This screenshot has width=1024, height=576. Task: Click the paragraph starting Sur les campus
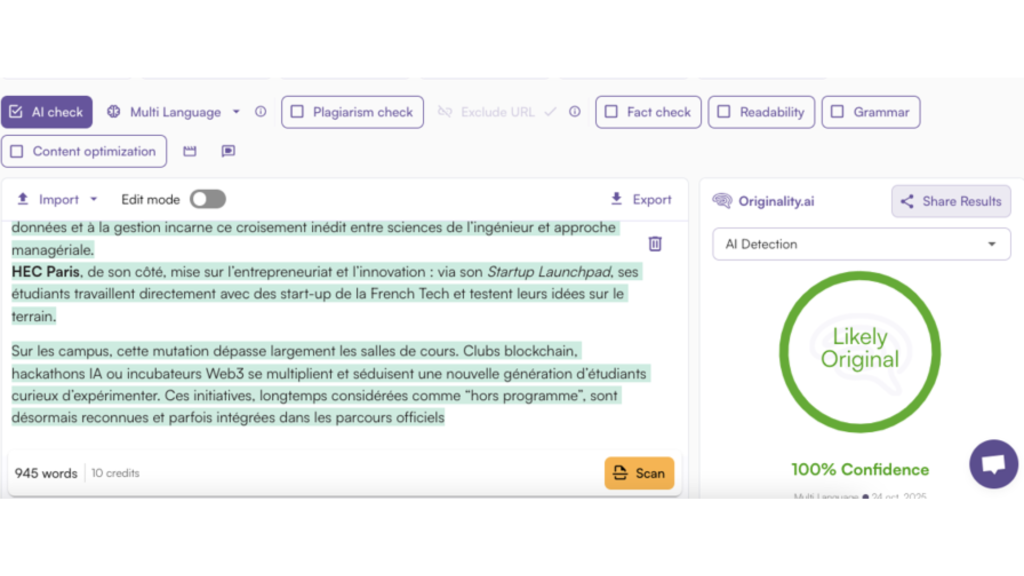coord(330,384)
